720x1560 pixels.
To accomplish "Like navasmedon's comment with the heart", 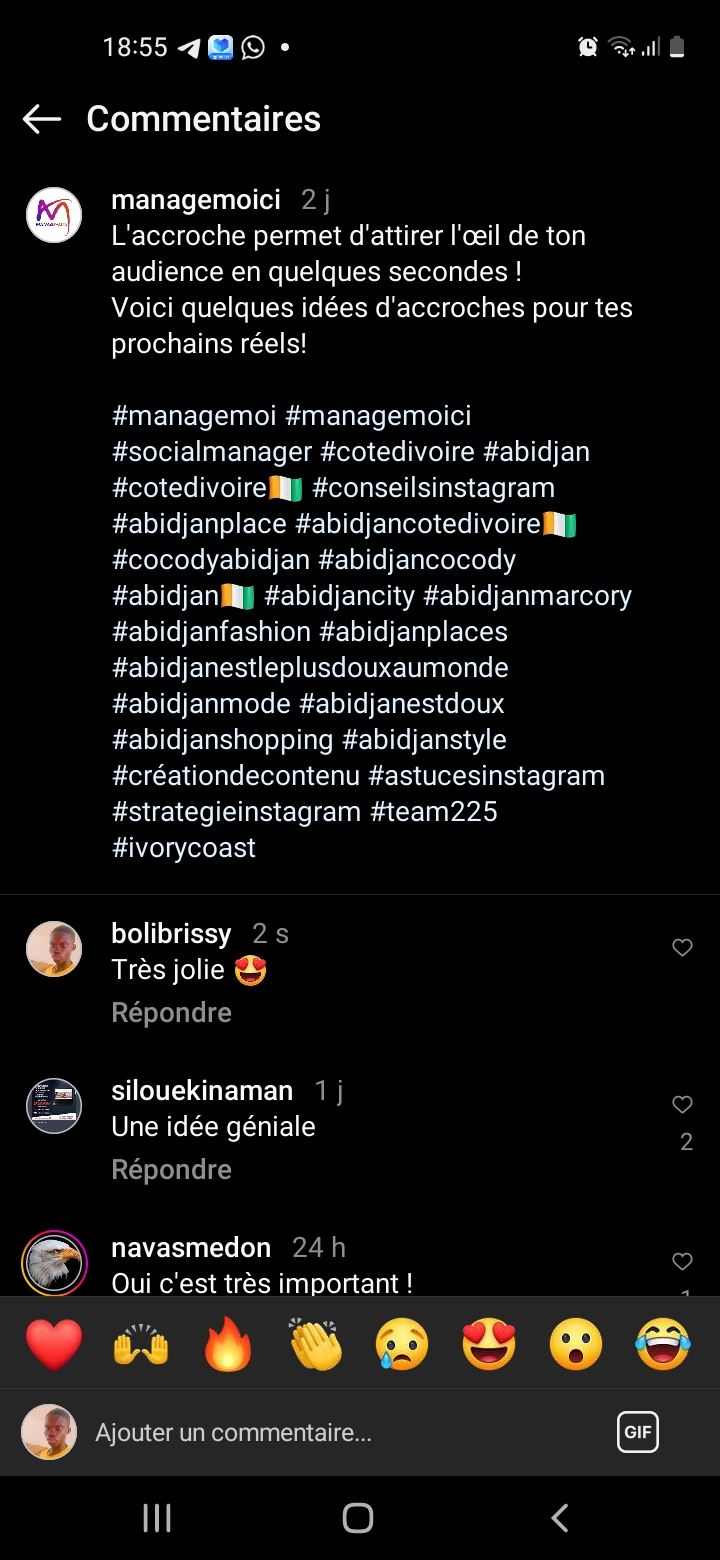I will [x=682, y=1261].
